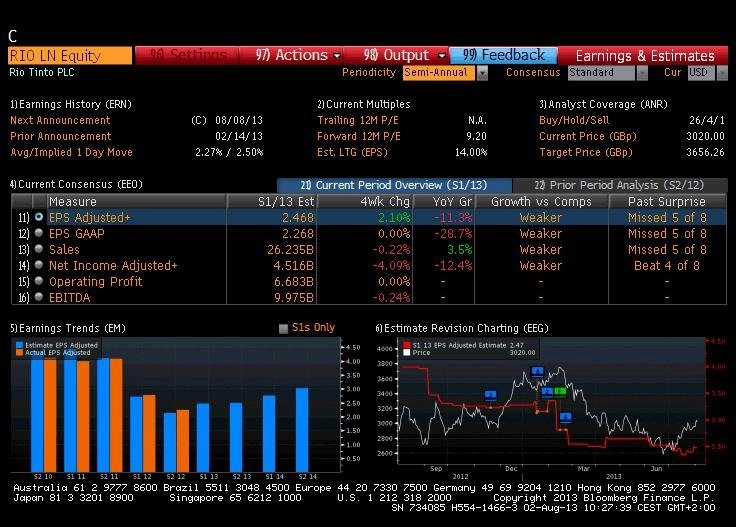This screenshot has width=736, height=527.
Task: Click the USD currency field
Action: coord(701,73)
